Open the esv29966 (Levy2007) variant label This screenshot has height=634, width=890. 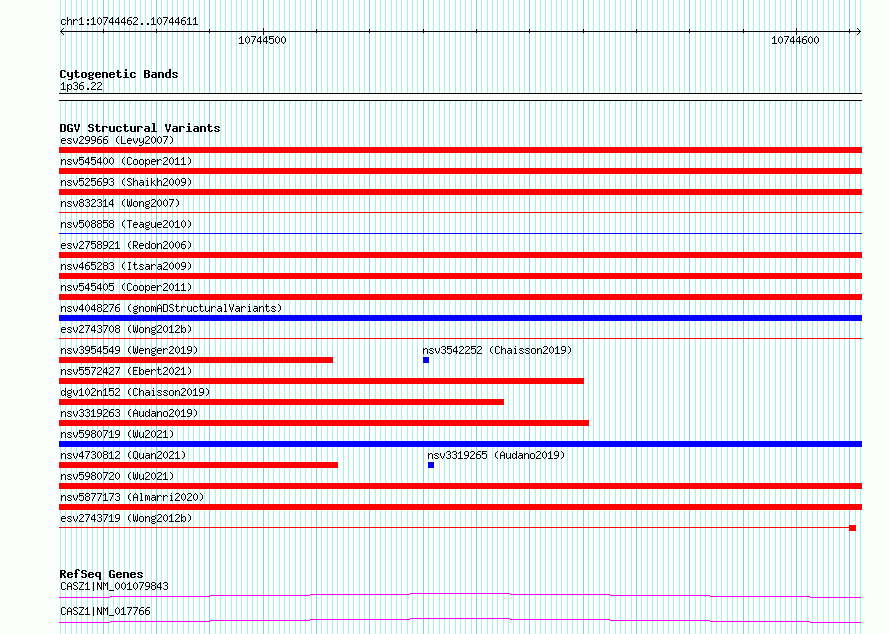tap(117, 140)
